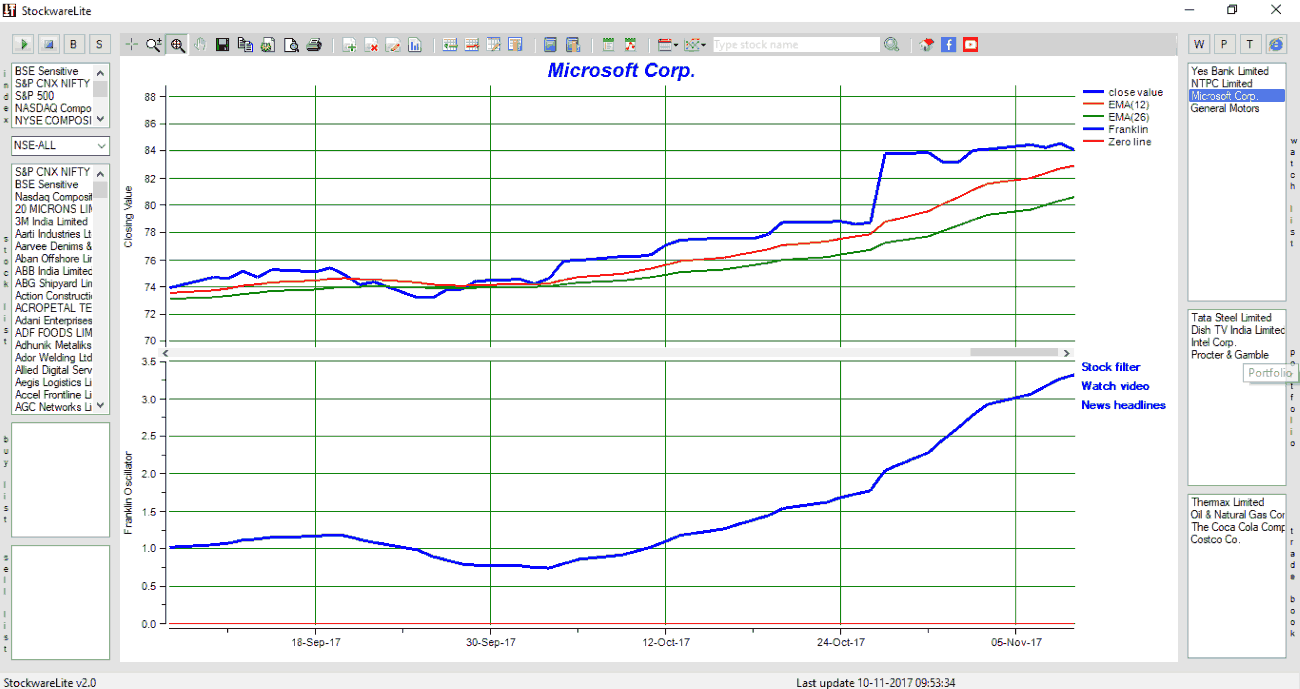The height and width of the screenshot is (689, 1300).
Task: Click the edit stock pencil icon
Action: (393, 44)
